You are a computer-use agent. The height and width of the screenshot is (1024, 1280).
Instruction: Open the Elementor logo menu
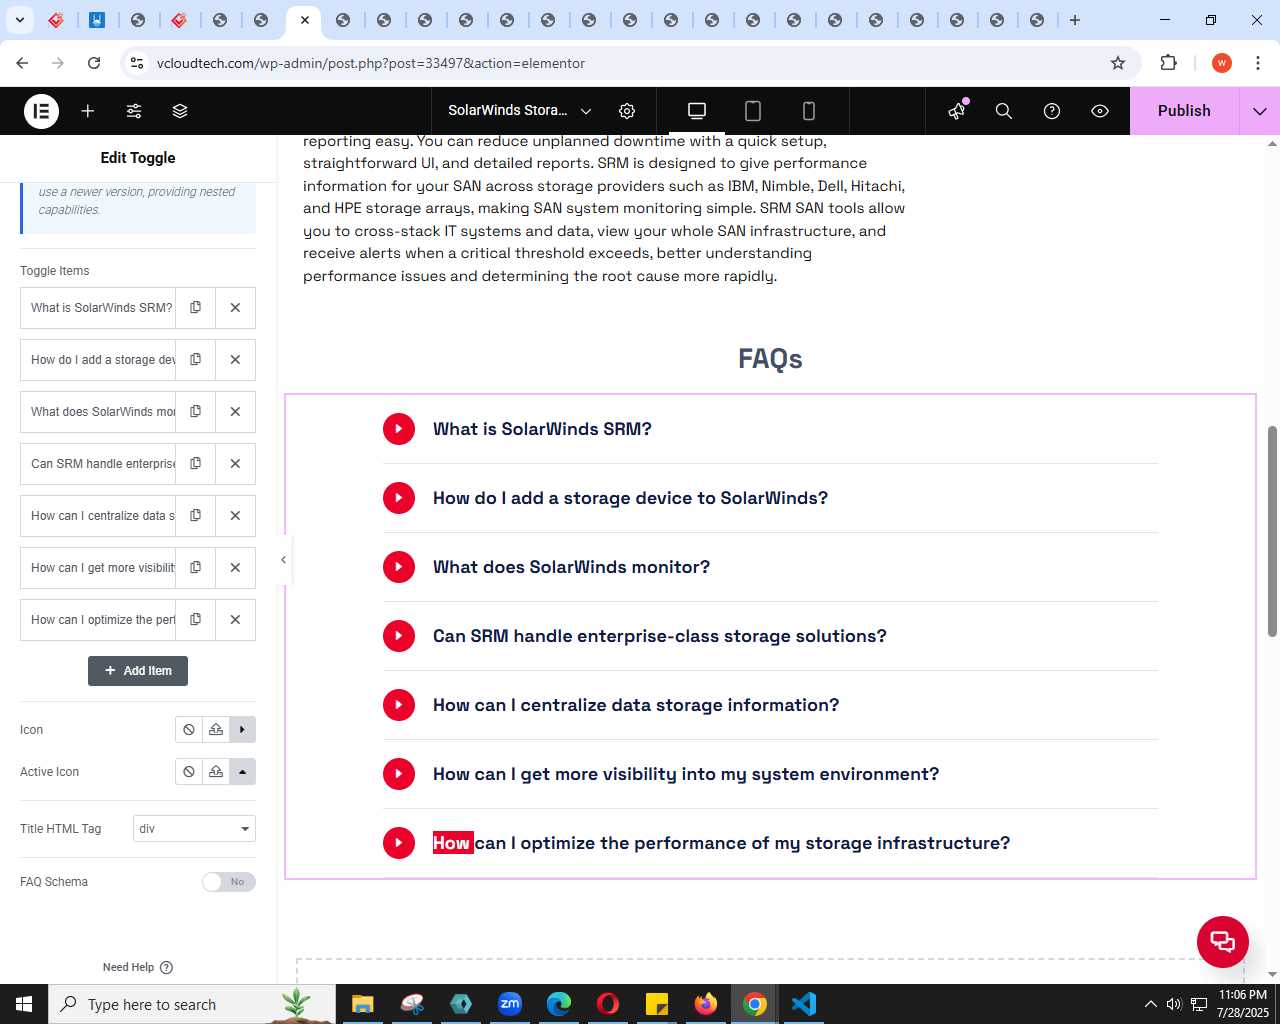click(41, 111)
